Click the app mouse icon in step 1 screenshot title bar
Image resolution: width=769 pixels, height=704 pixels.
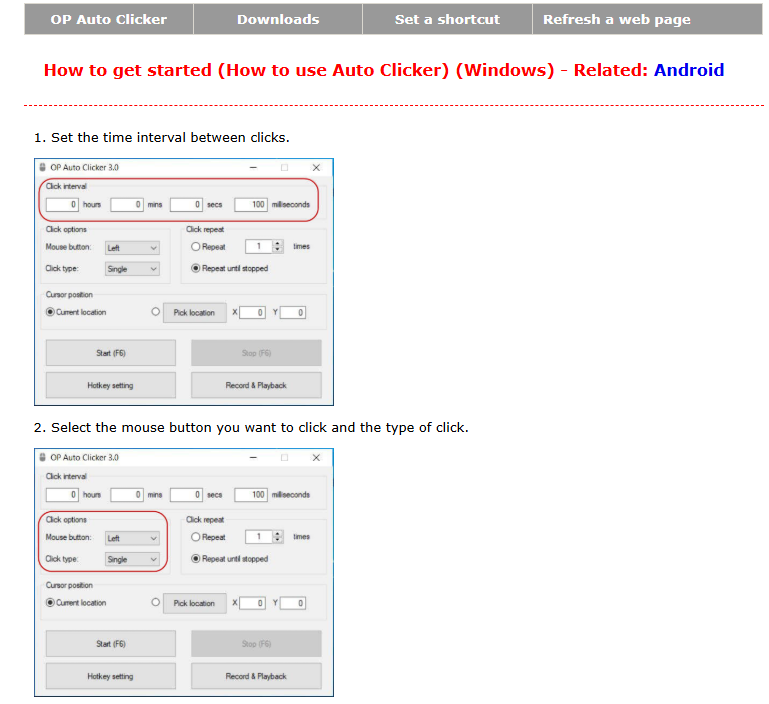(x=43, y=167)
